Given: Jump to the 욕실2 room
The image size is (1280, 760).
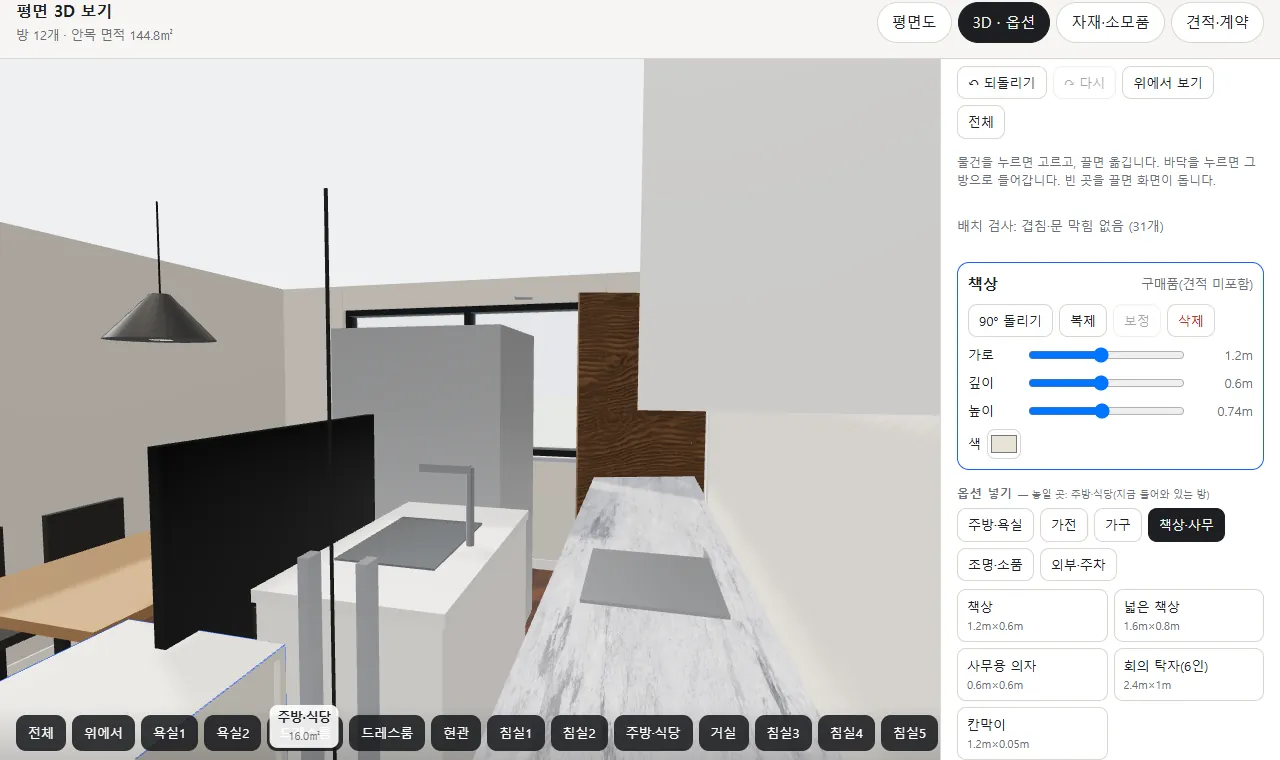Looking at the screenshot, I should tap(233, 733).
